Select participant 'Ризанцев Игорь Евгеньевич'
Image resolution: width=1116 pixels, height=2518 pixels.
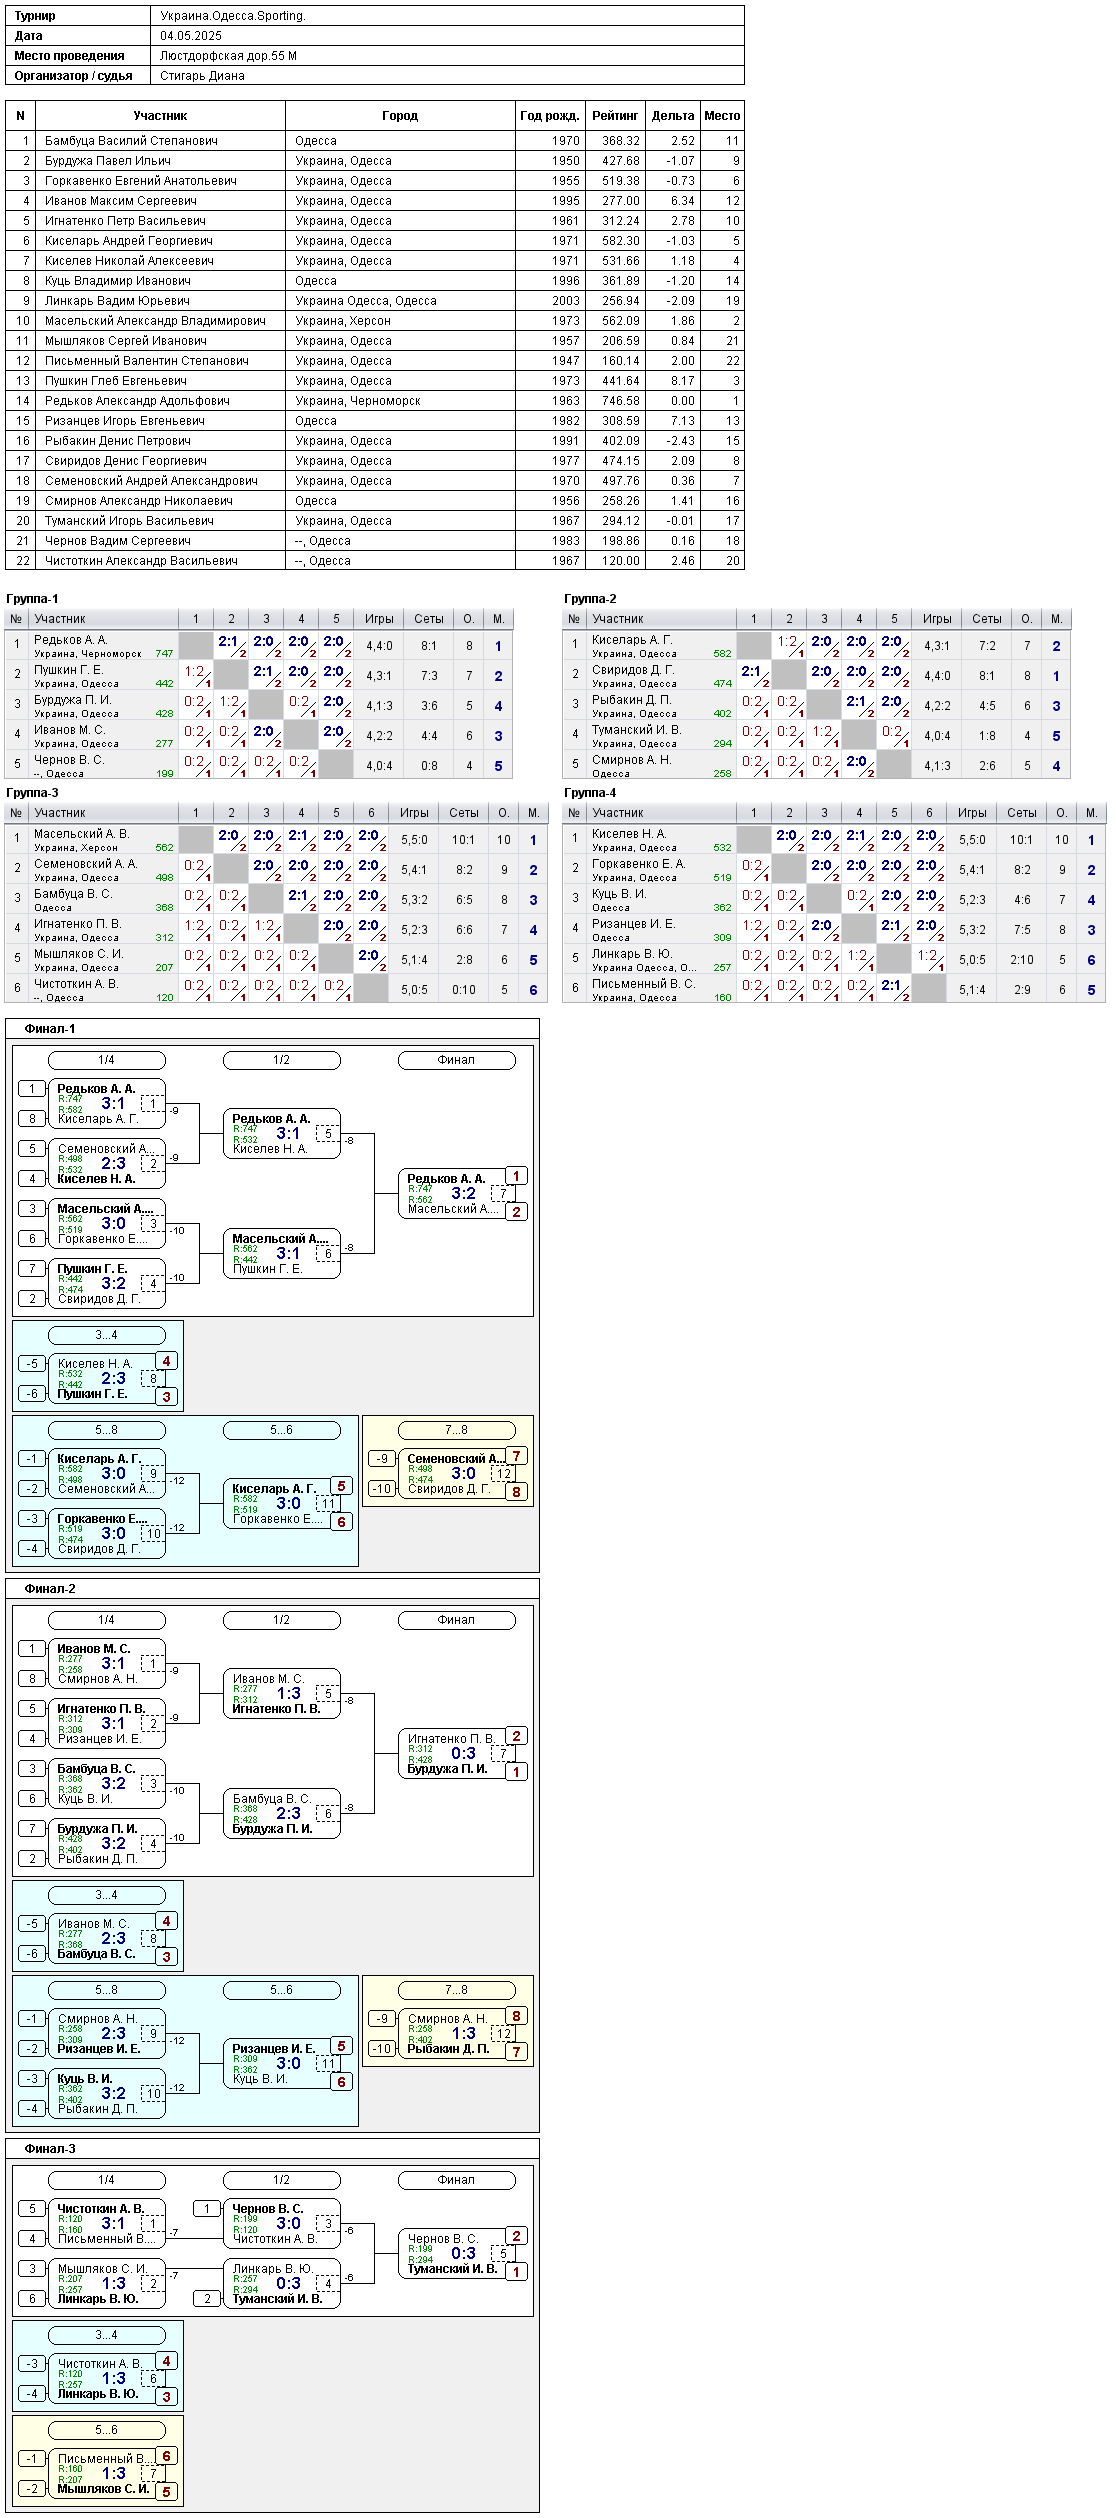pyautogui.click(x=125, y=421)
